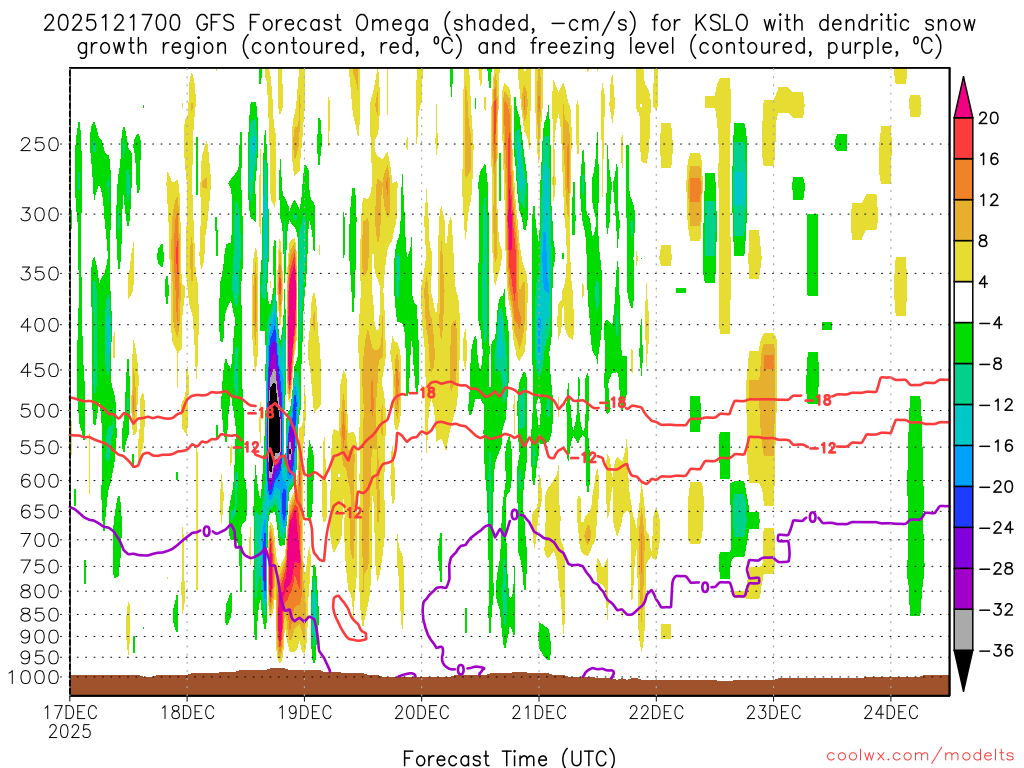The height and width of the screenshot is (768, 1024).
Task: Click the white colorbar segment between -4 and 4
Action: point(963,302)
